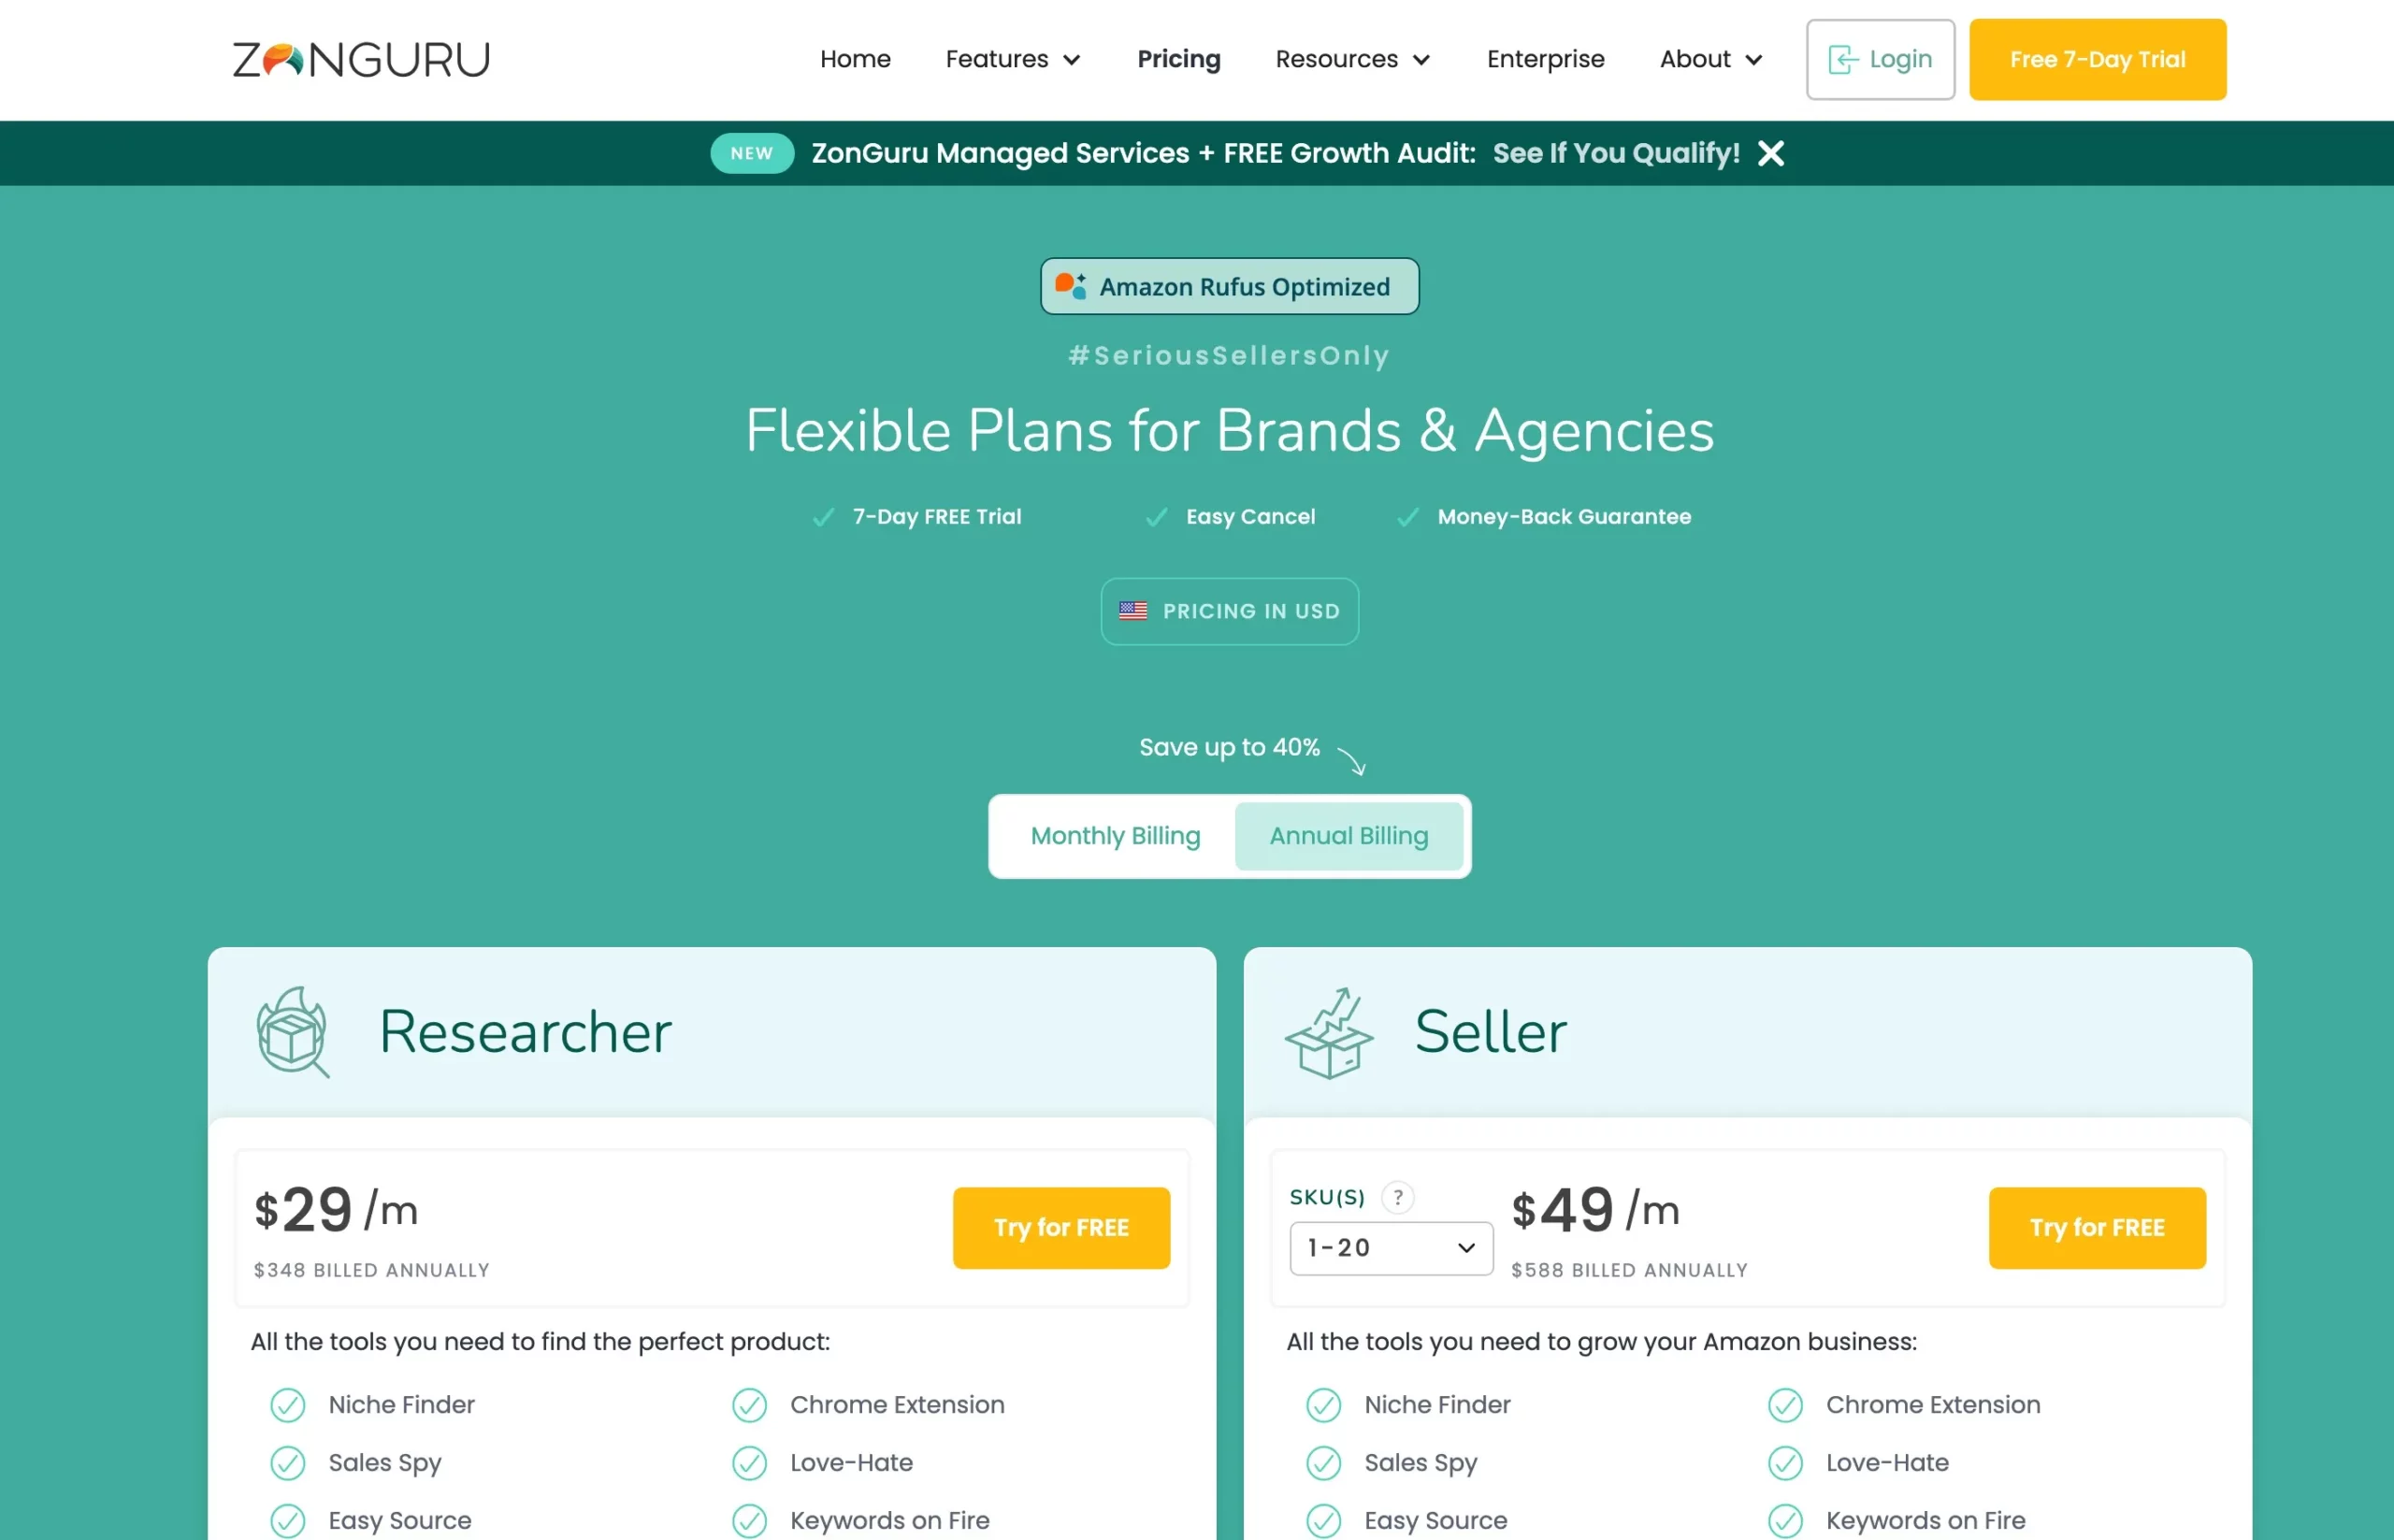The height and width of the screenshot is (1540, 2394).
Task: Click the Login user icon
Action: point(1842,59)
